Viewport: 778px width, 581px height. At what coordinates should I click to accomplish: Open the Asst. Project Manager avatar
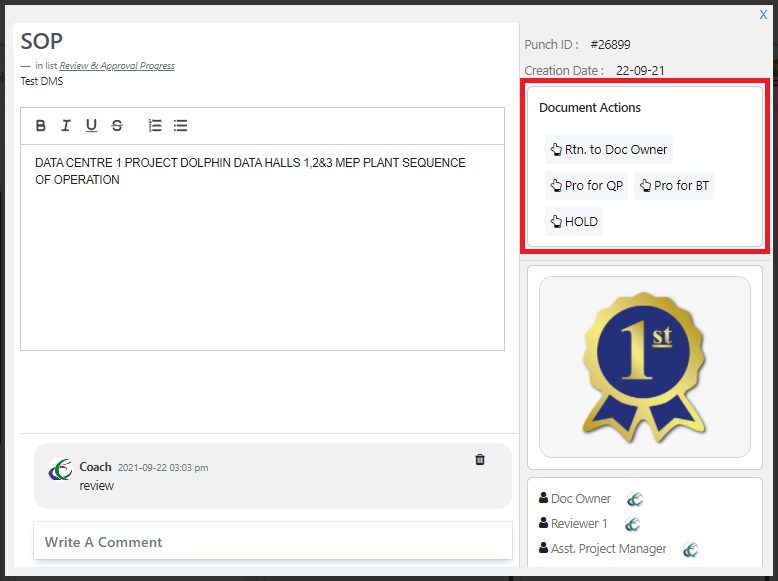[690, 549]
